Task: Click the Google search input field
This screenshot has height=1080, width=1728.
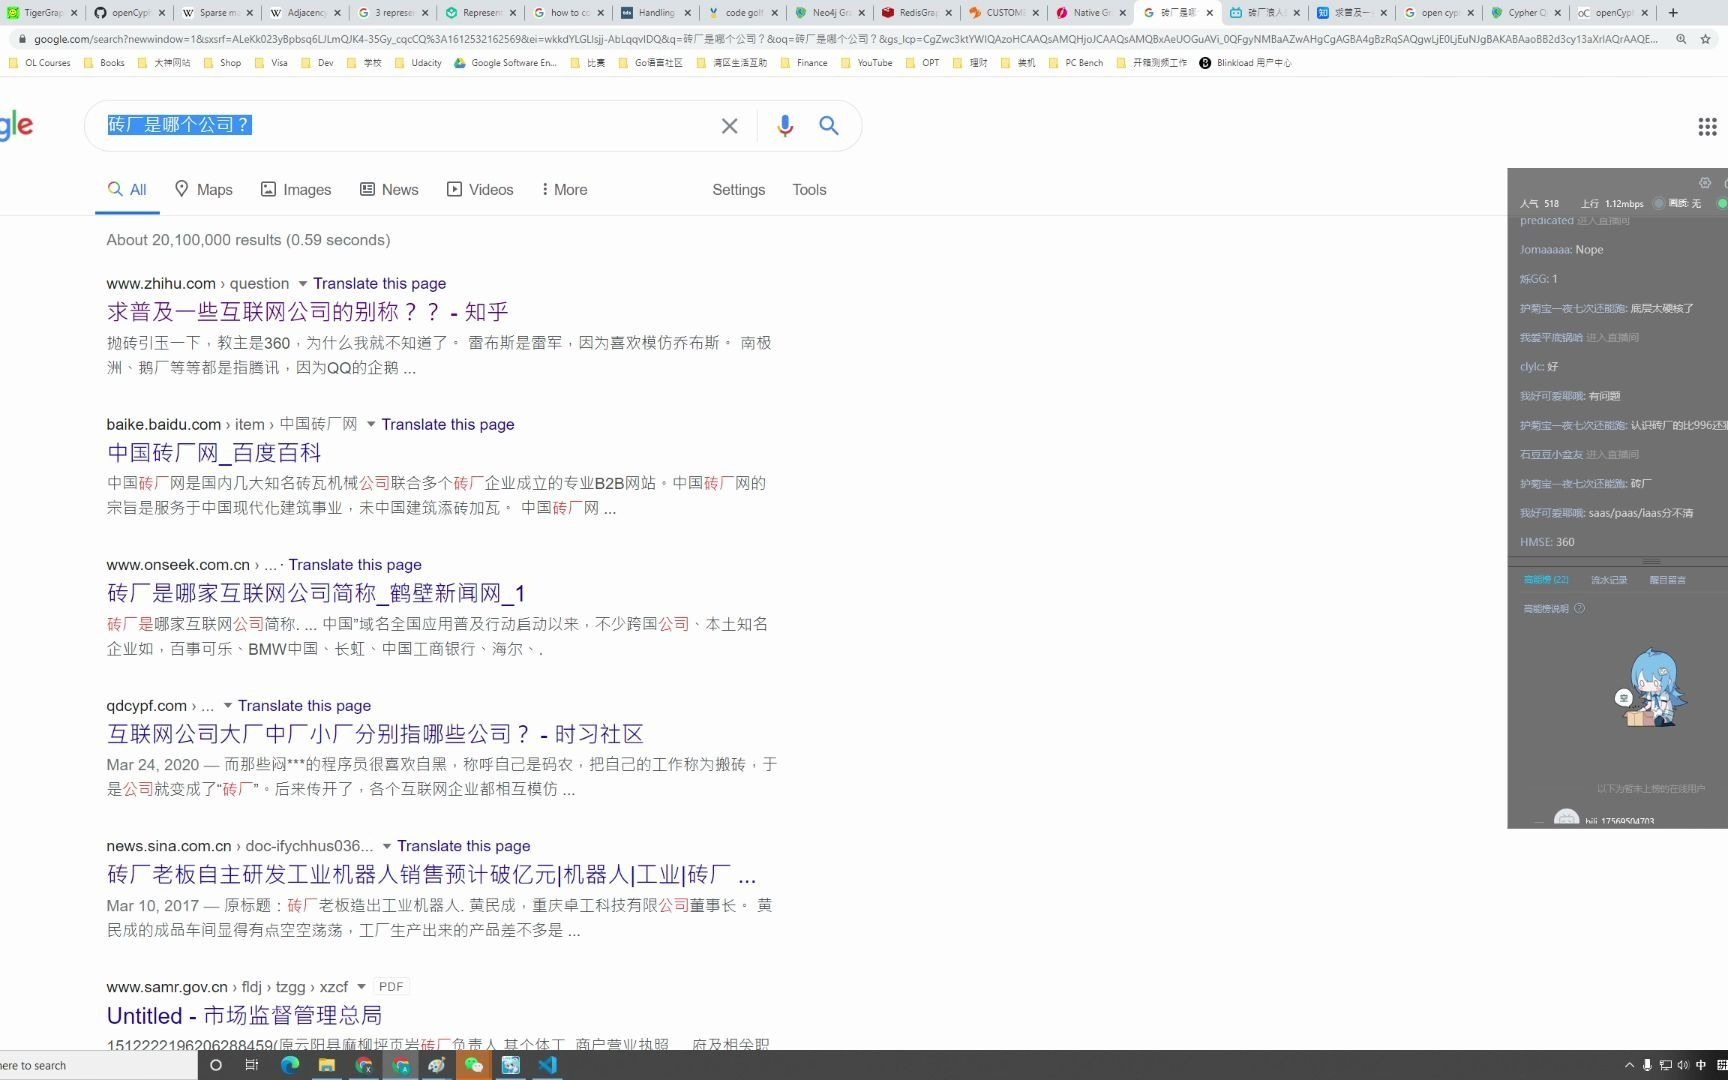Action: click(x=405, y=126)
